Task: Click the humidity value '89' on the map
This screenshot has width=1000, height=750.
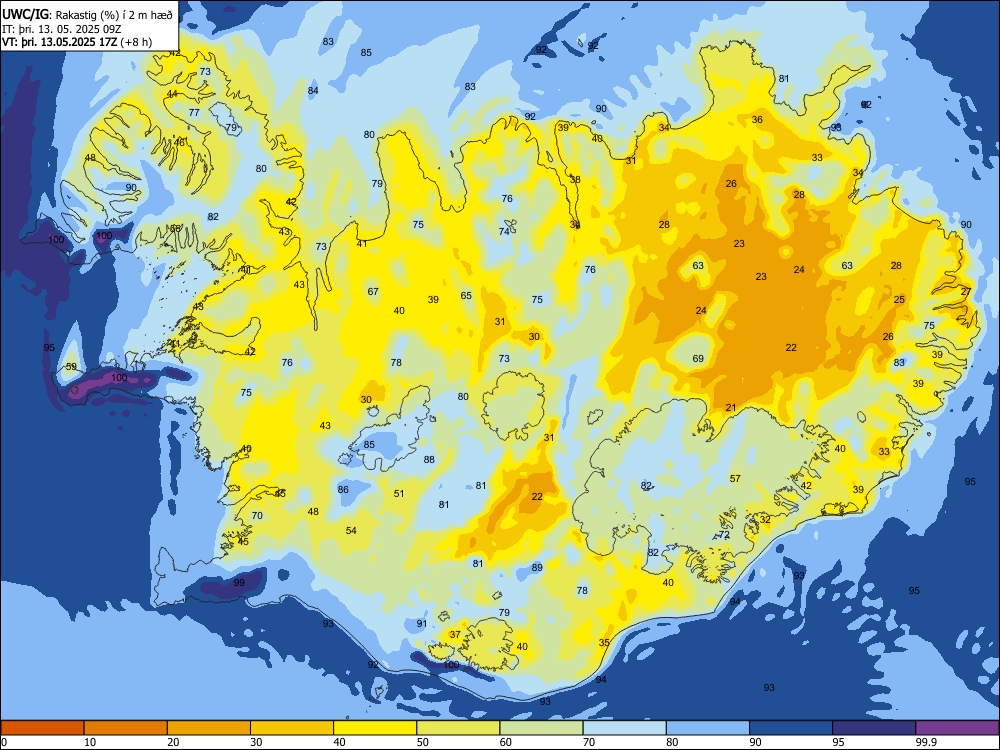Action: point(537,567)
